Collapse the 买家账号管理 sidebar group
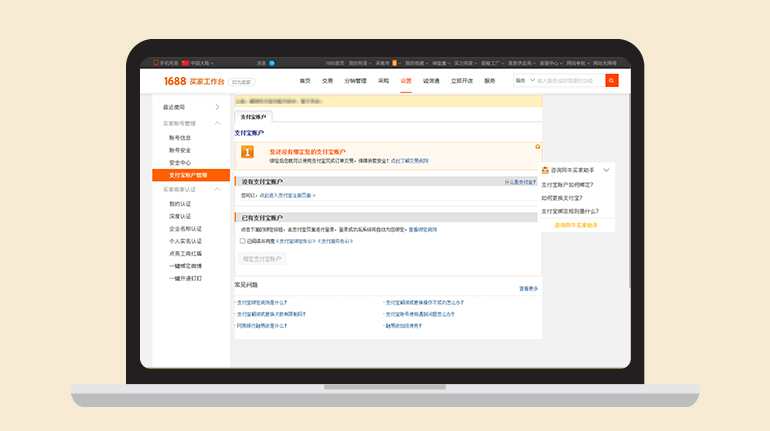770x431 pixels. pos(217,123)
